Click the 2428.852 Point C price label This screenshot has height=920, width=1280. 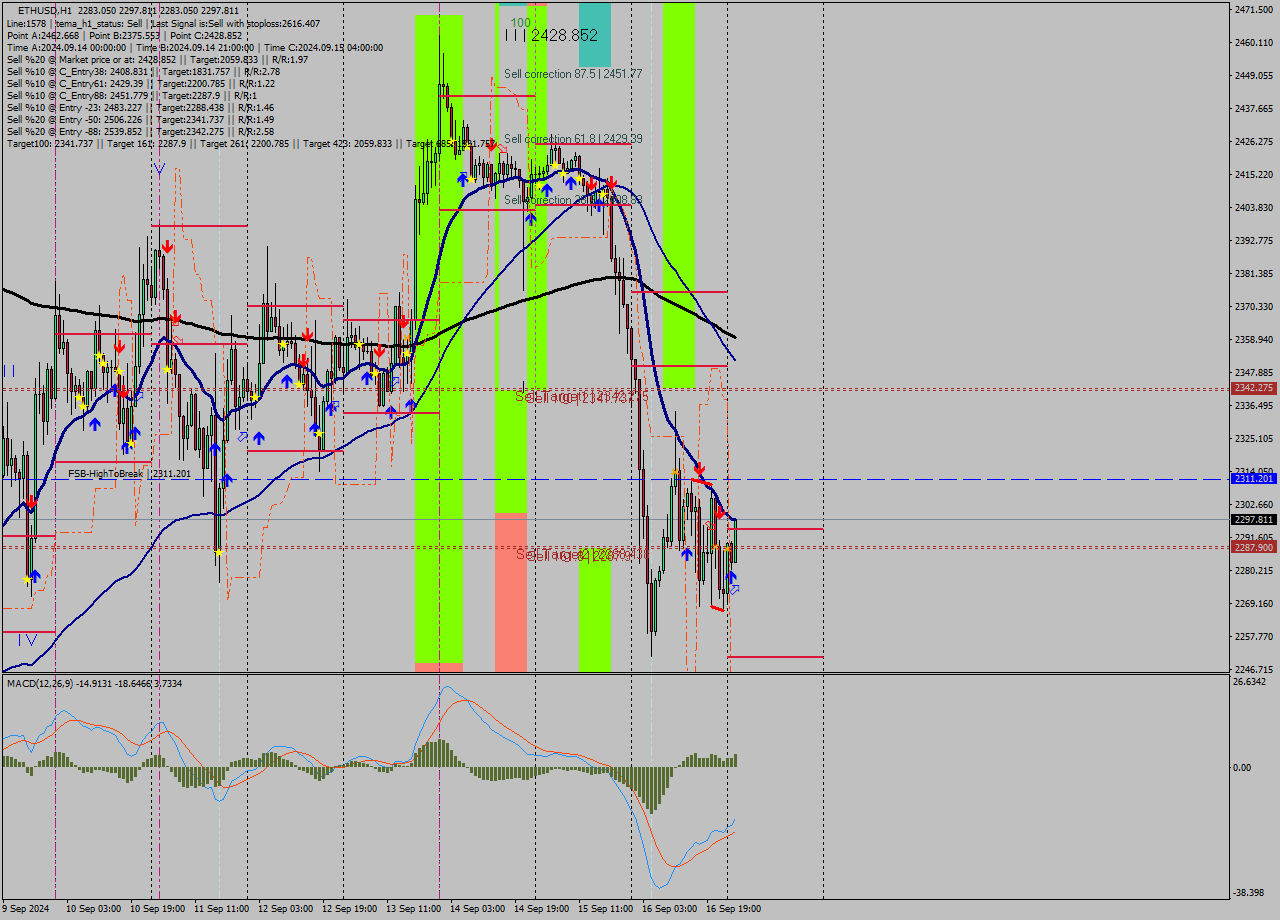[x=564, y=35]
